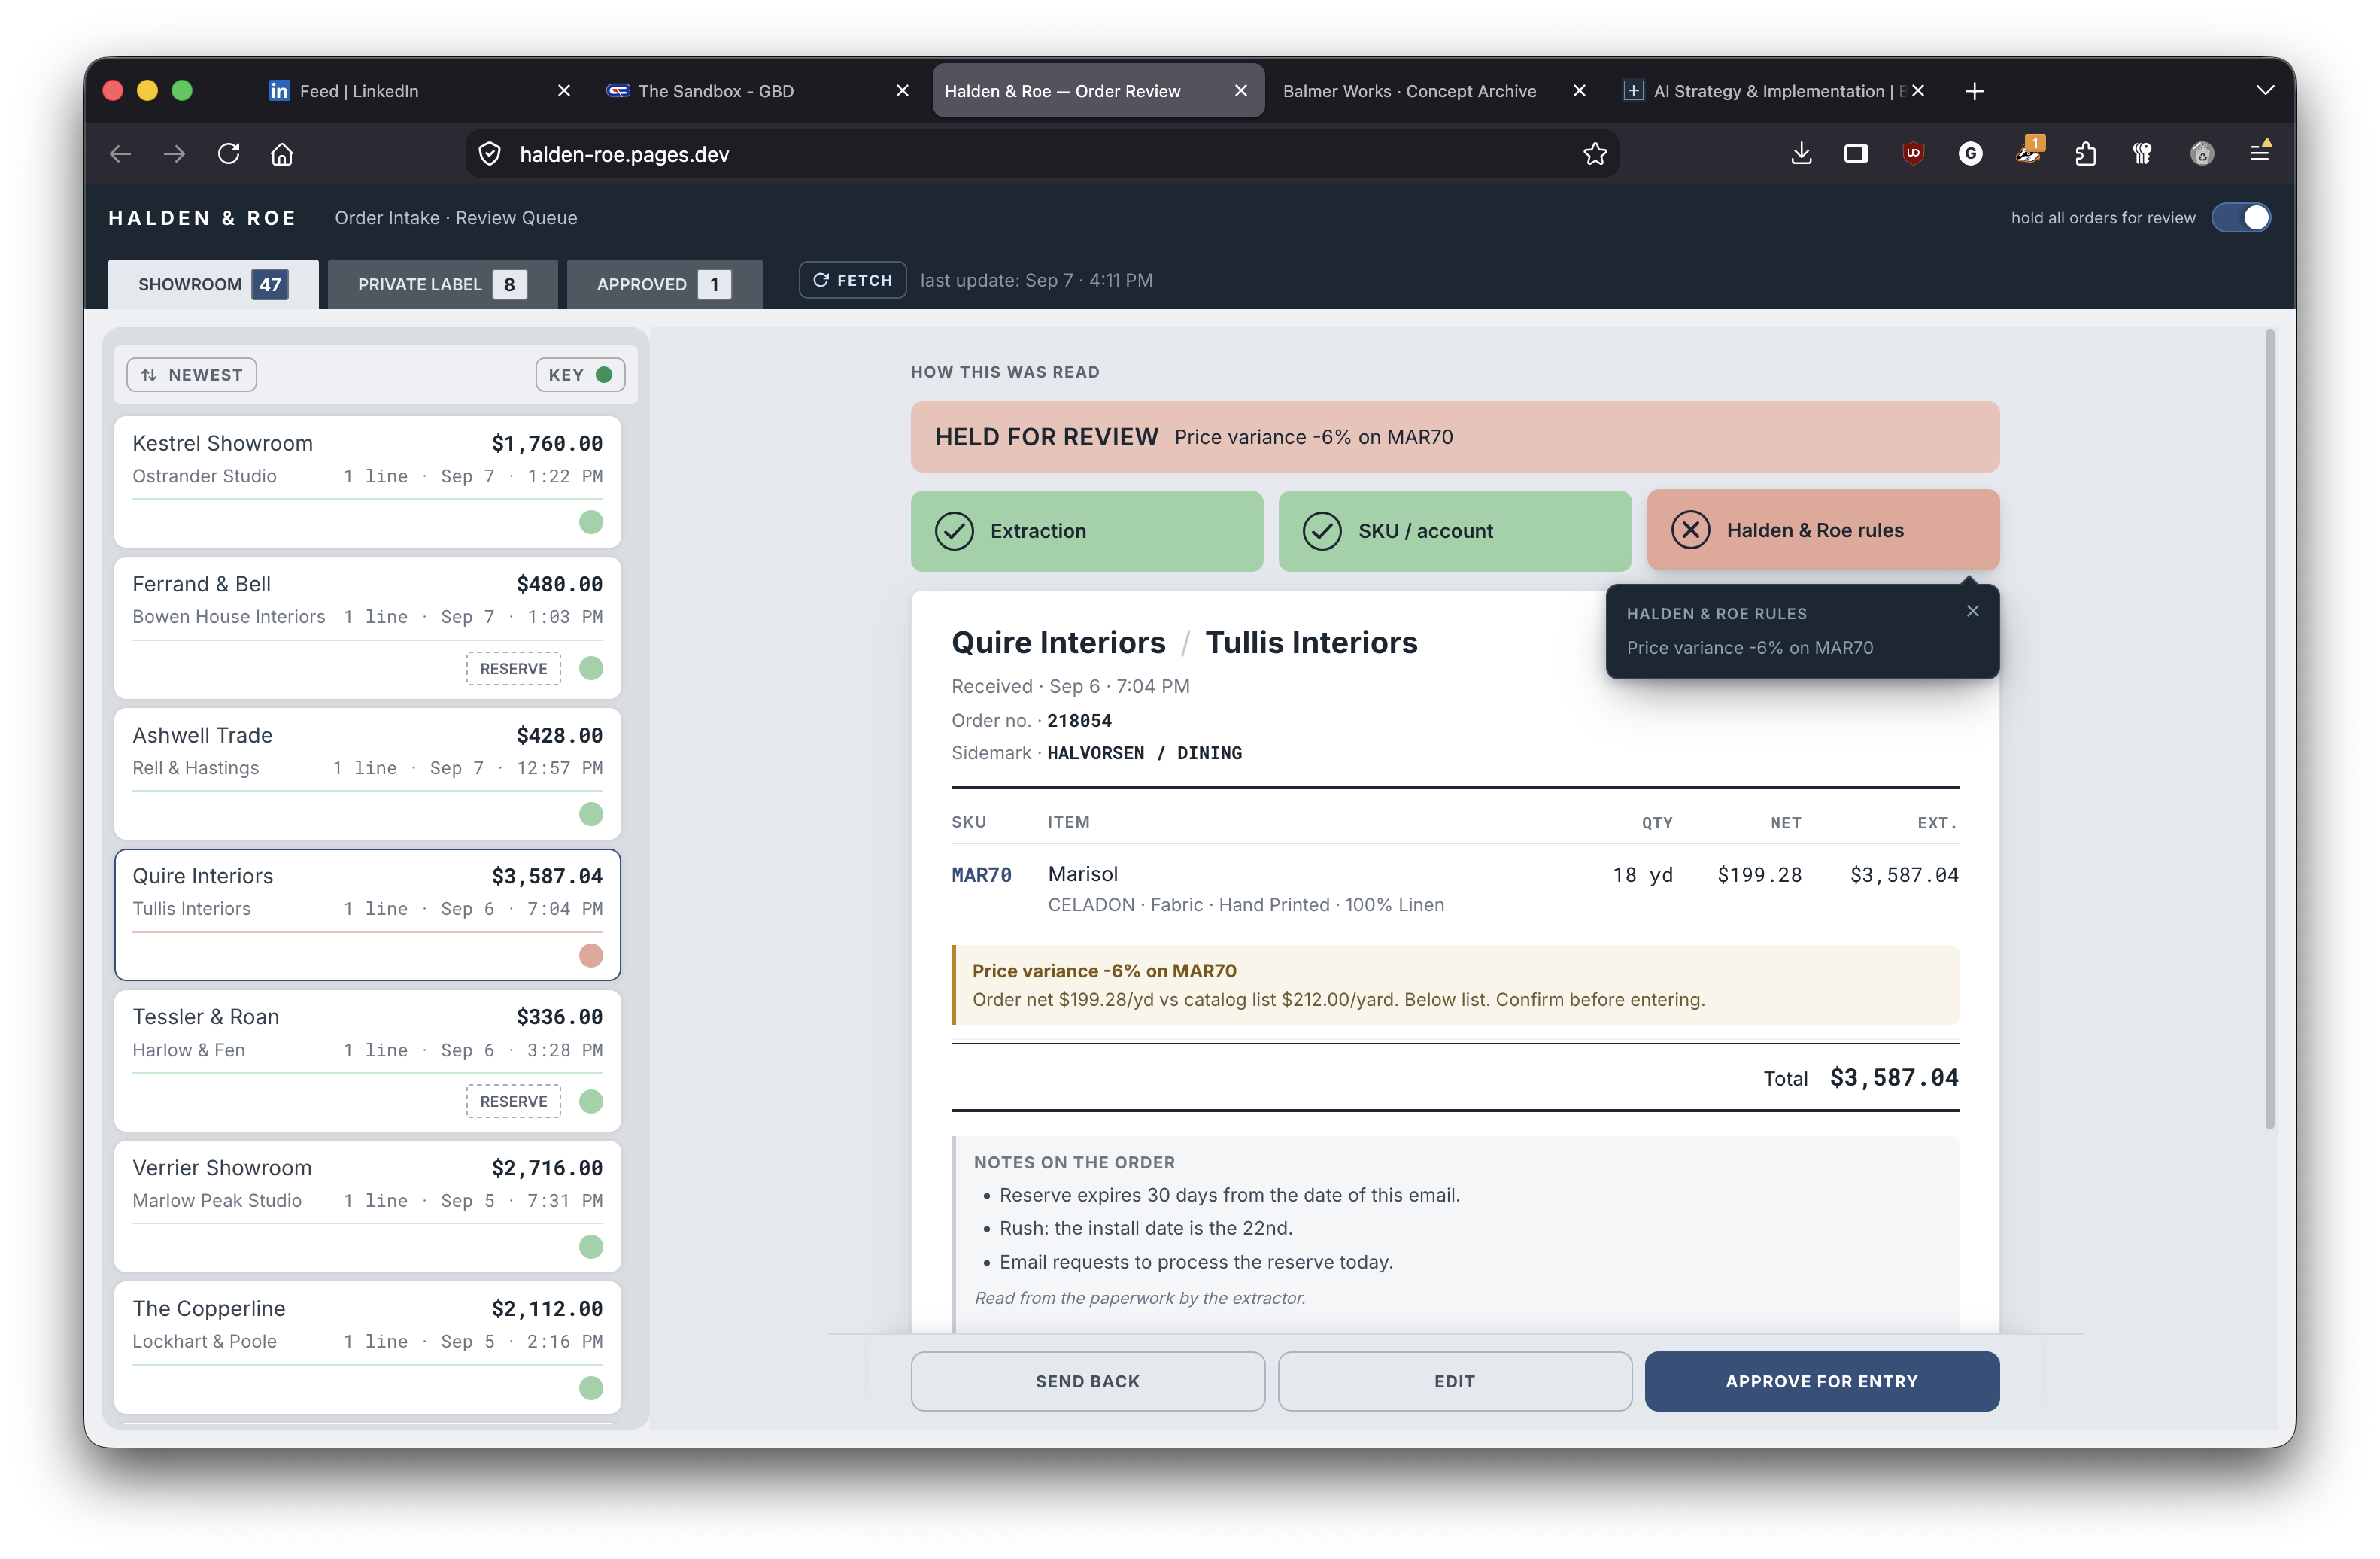The width and height of the screenshot is (2380, 1559).
Task: Click RESERVE tag on Tessler & Roan card
Action: [513, 1101]
